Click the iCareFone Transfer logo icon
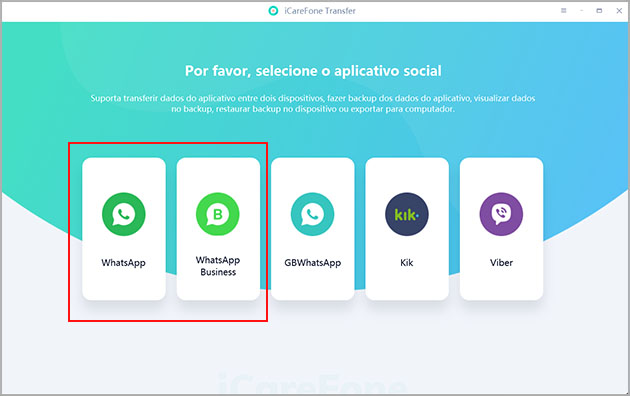This screenshot has height=396, width=630. click(x=273, y=11)
